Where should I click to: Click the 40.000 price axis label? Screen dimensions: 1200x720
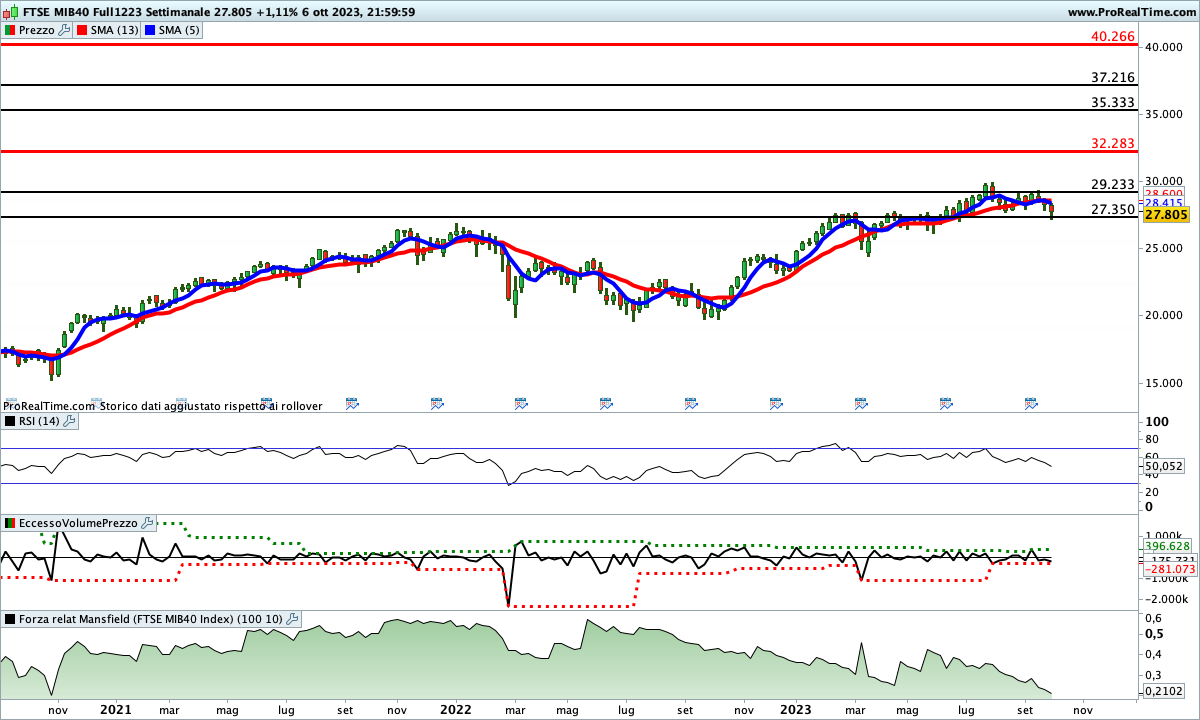1165,47
